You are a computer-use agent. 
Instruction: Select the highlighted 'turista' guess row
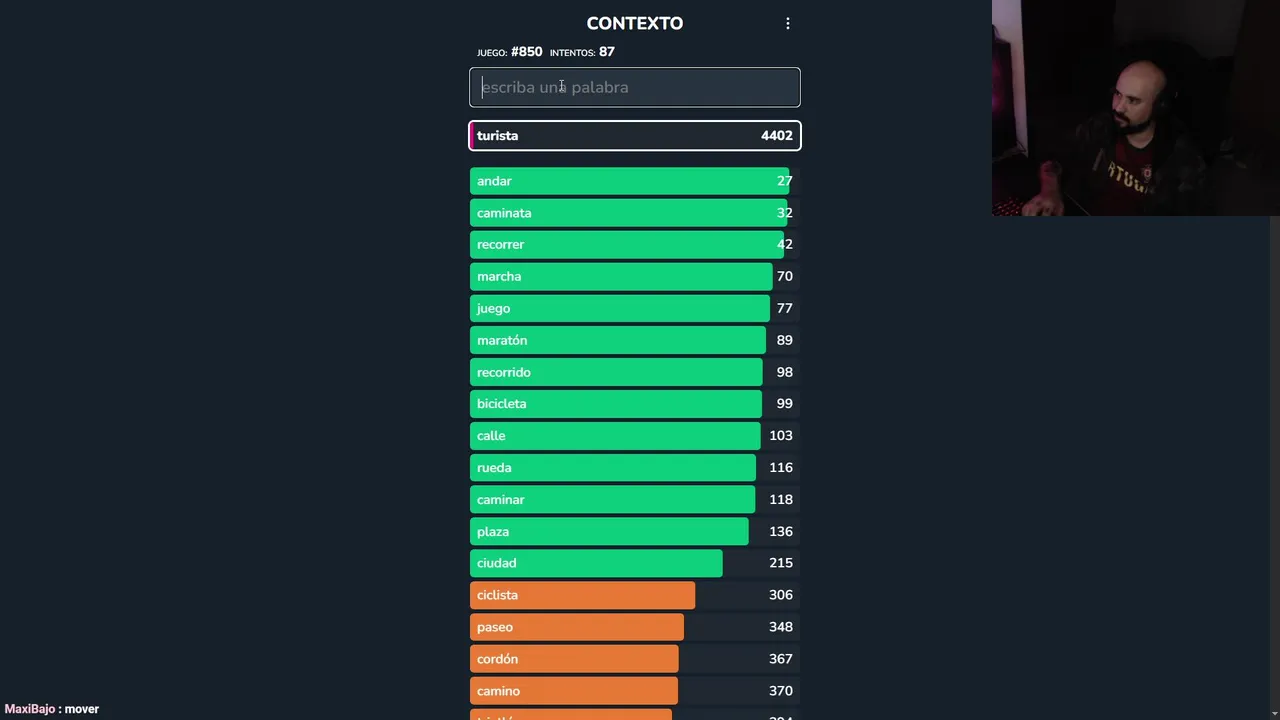point(634,136)
